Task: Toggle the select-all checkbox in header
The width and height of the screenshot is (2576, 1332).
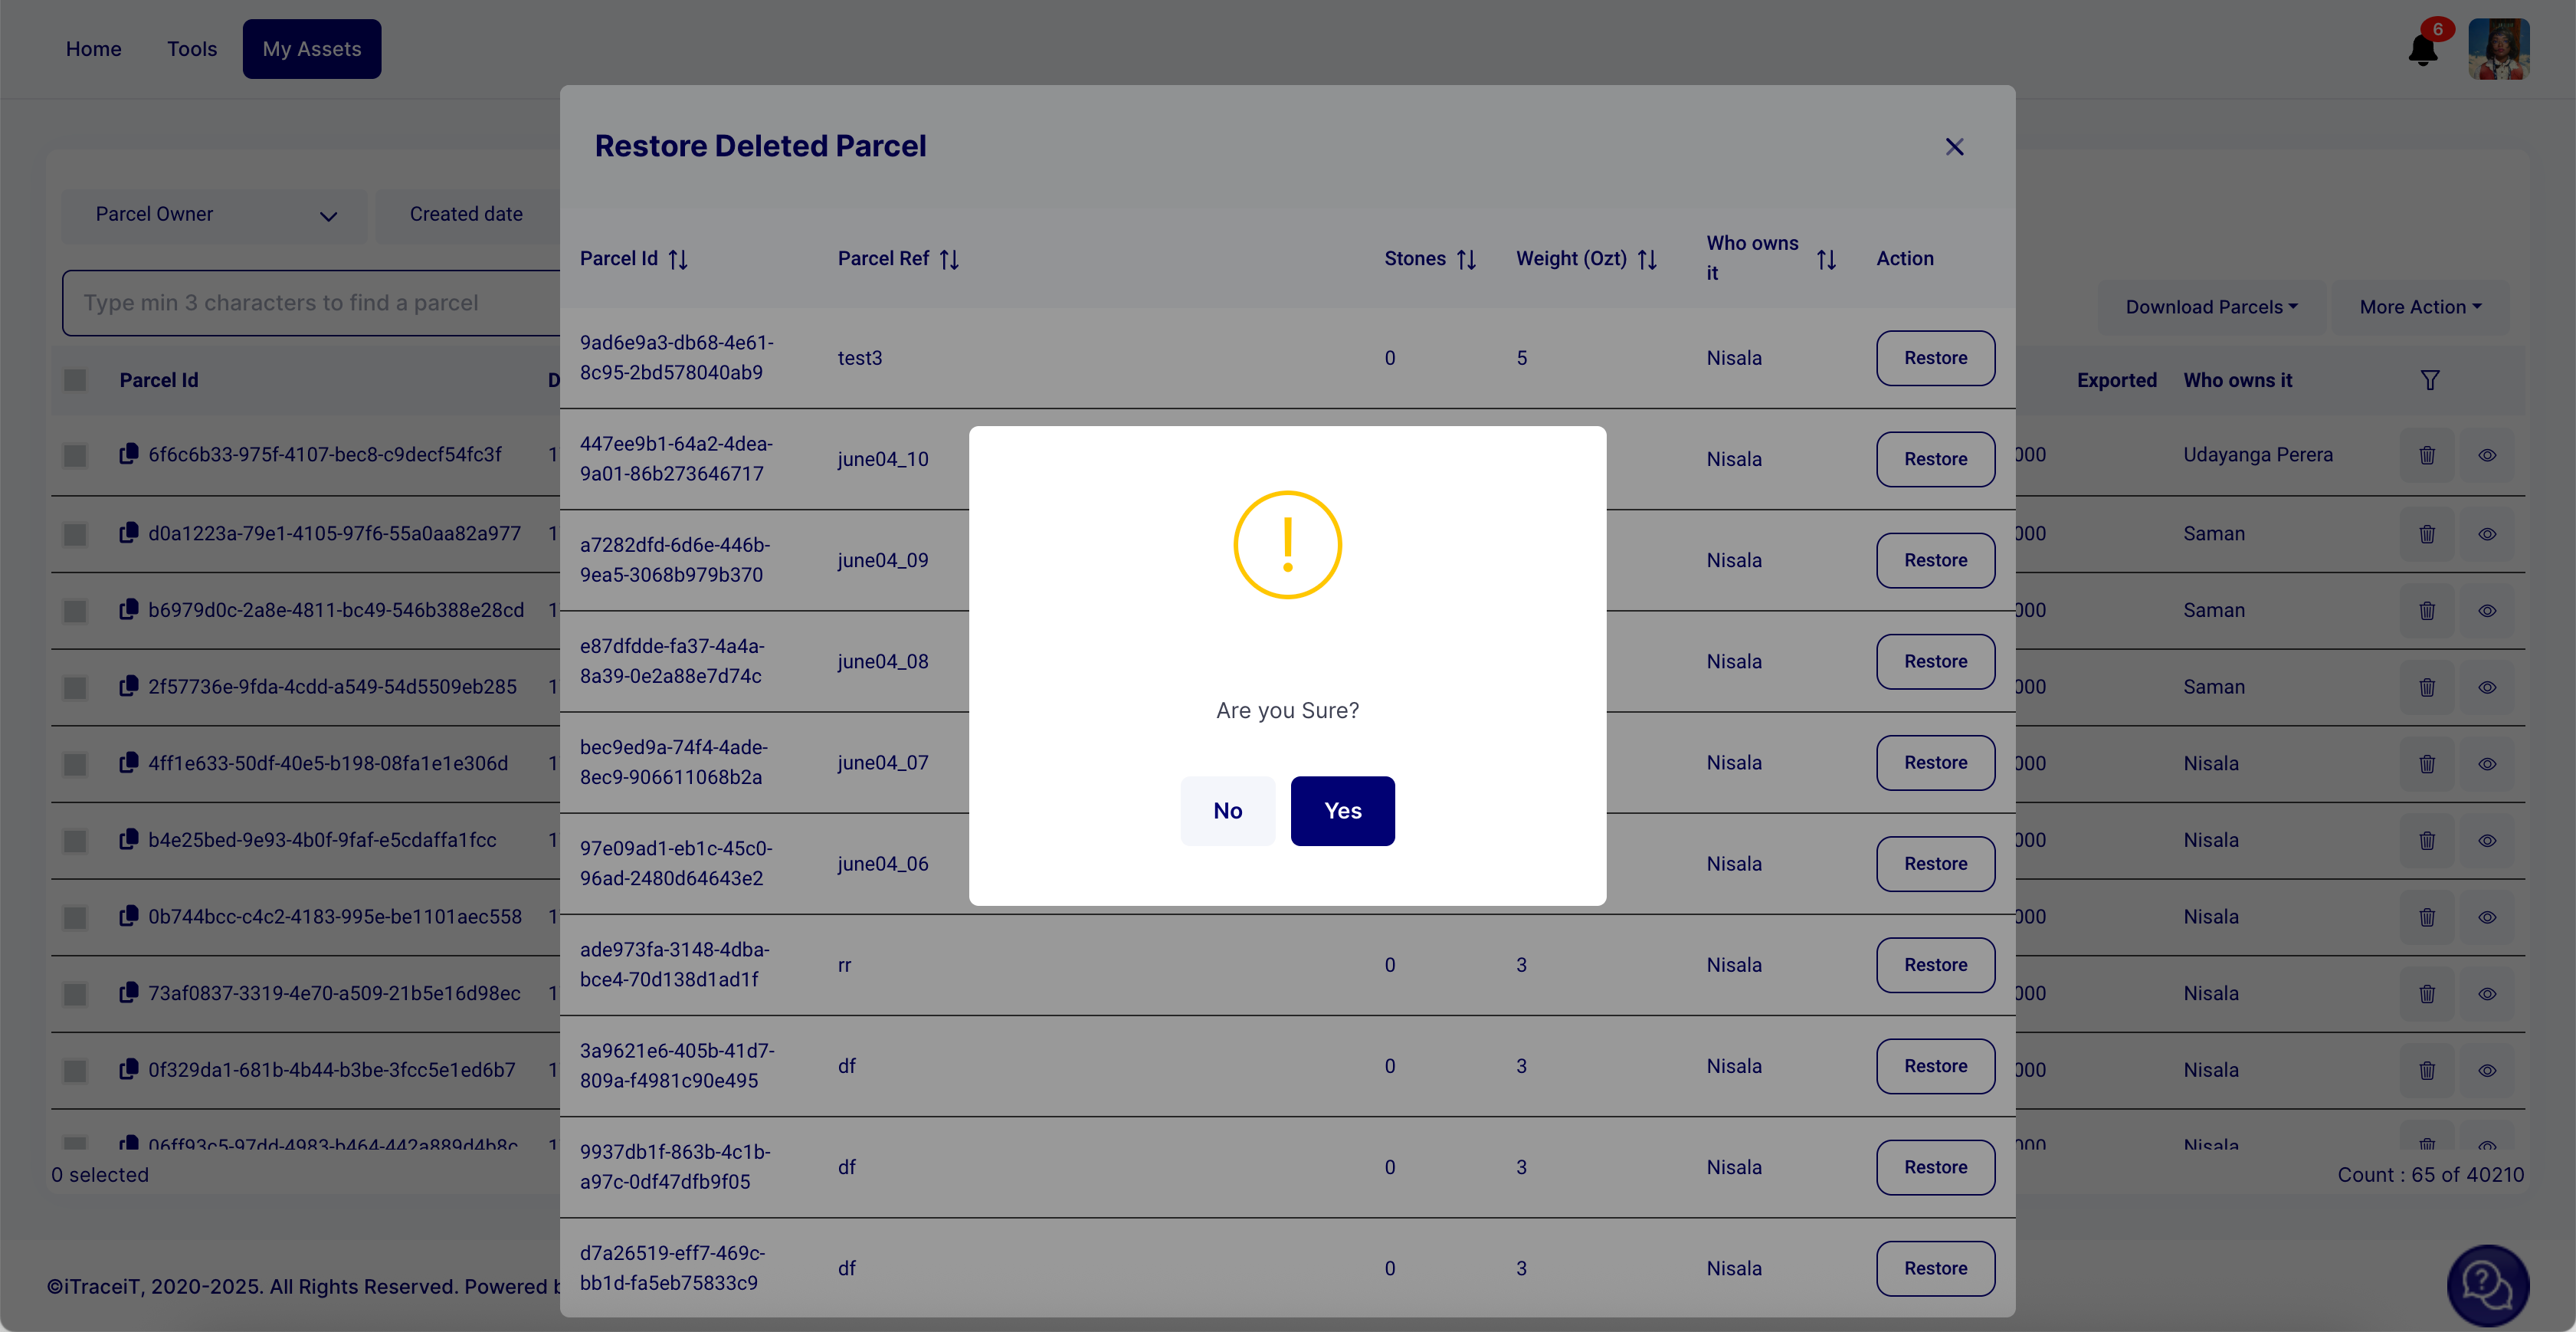Action: (x=75, y=380)
